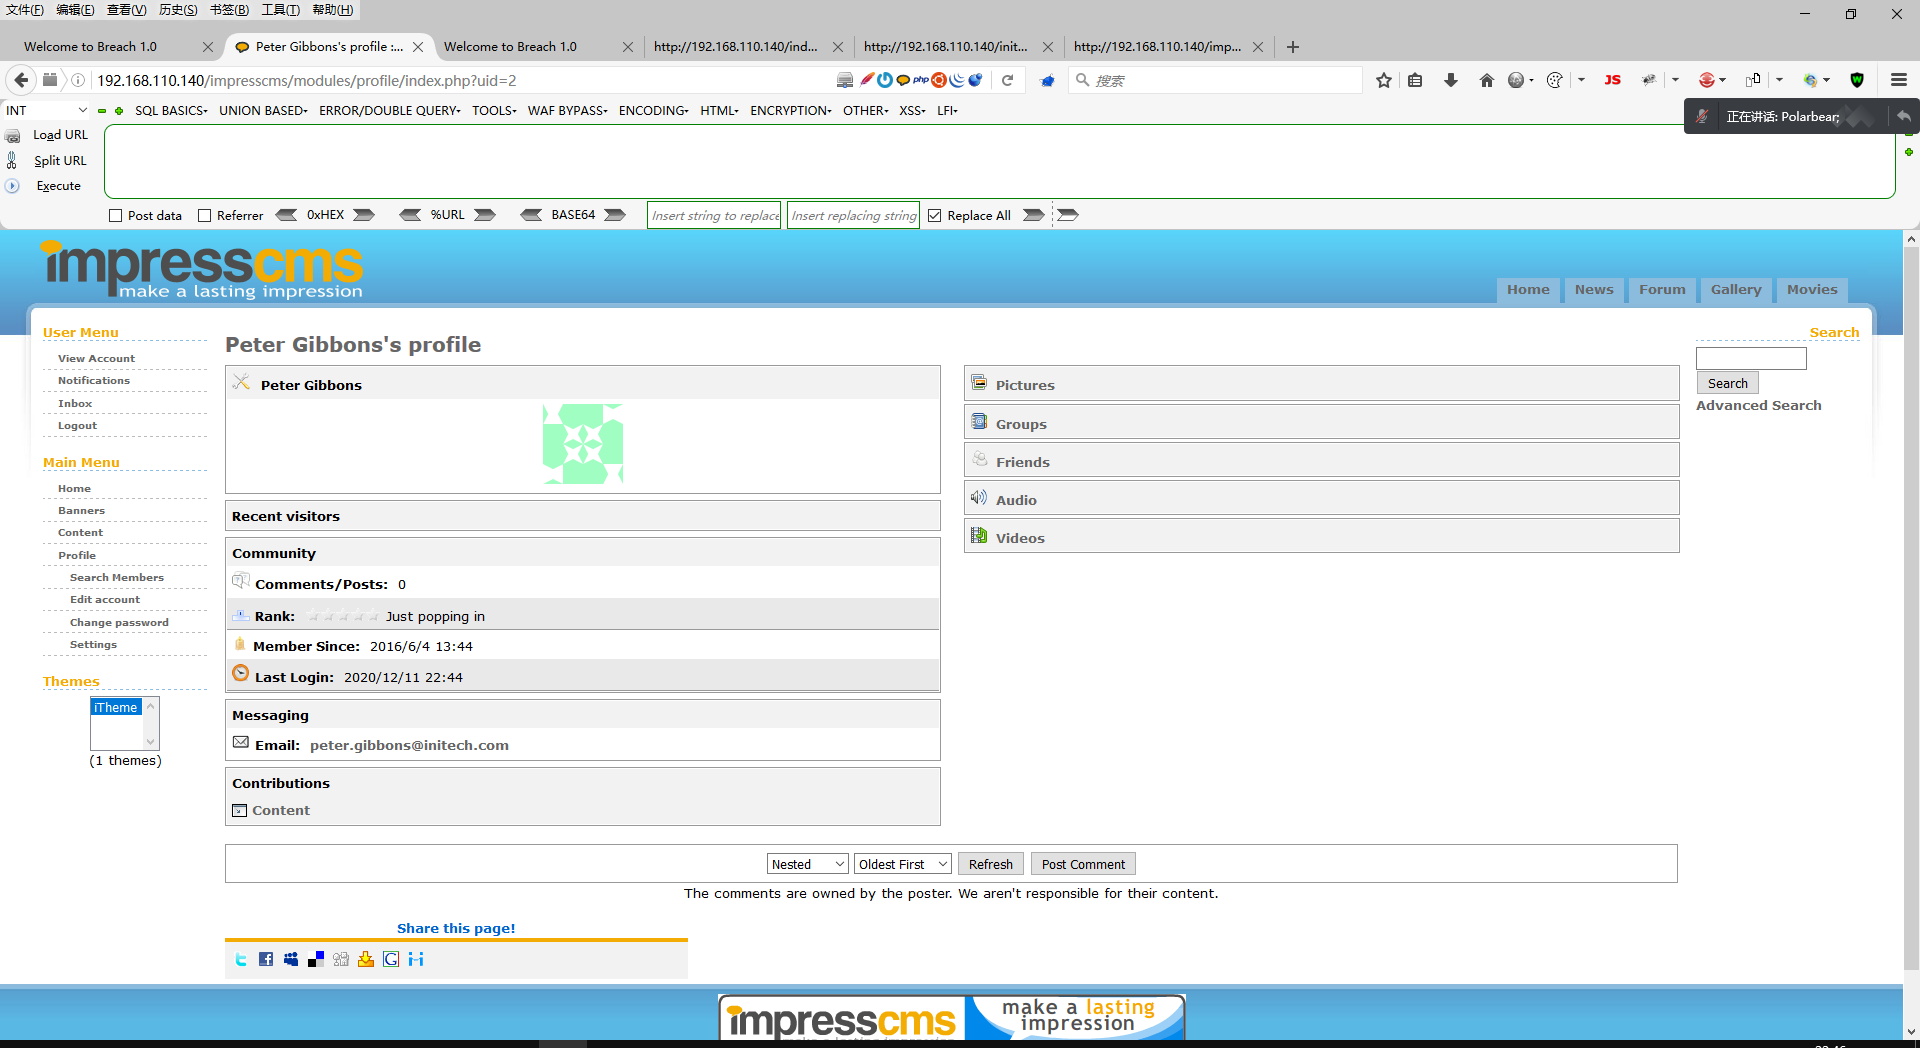Click the Post Comment button
This screenshot has height=1048, width=1920.
pos(1083,864)
